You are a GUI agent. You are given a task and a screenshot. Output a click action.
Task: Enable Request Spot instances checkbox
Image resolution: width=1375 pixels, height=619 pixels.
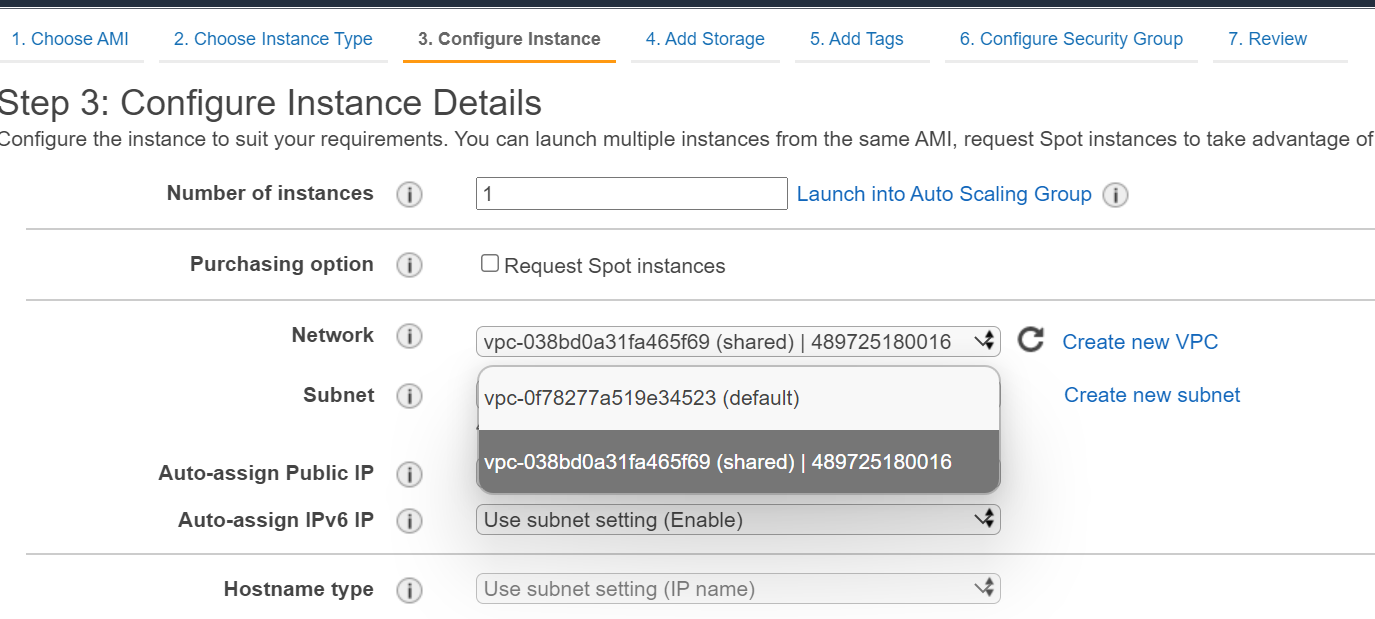click(490, 263)
